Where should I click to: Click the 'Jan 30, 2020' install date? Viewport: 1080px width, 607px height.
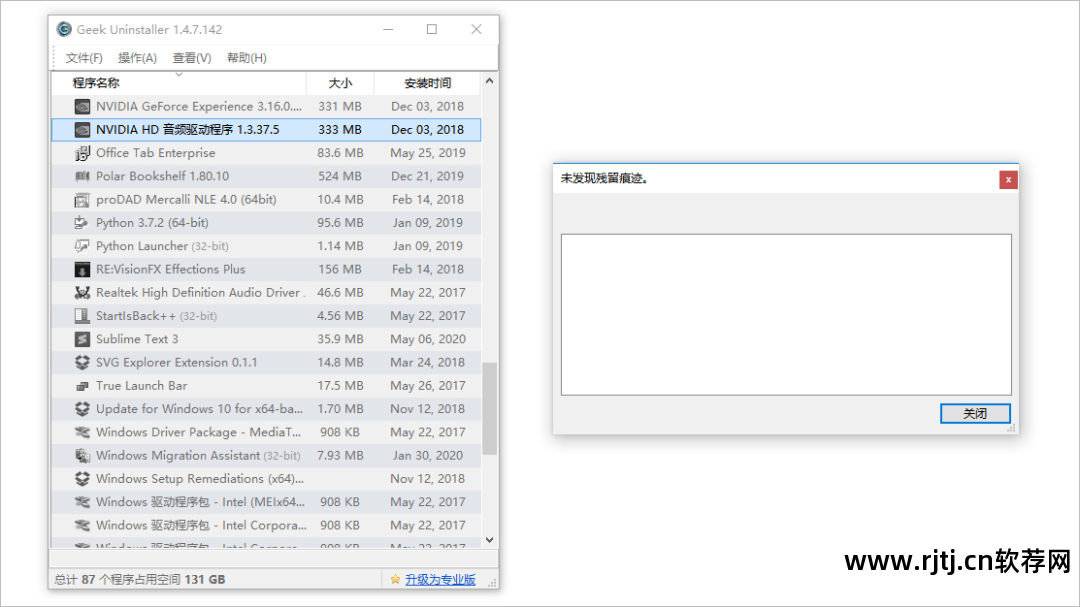pyautogui.click(x=428, y=455)
